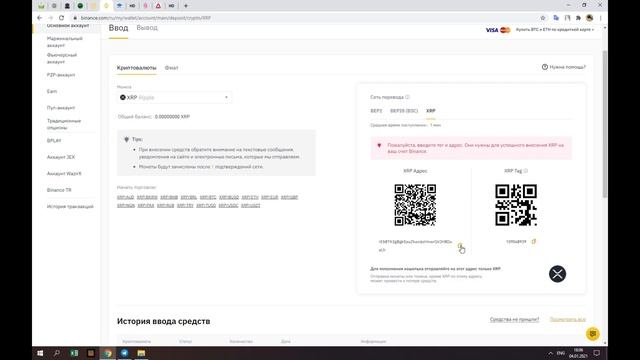Click the page vertical scrollbar
The width and height of the screenshot is (640, 360).
pyautogui.click(x=604, y=124)
